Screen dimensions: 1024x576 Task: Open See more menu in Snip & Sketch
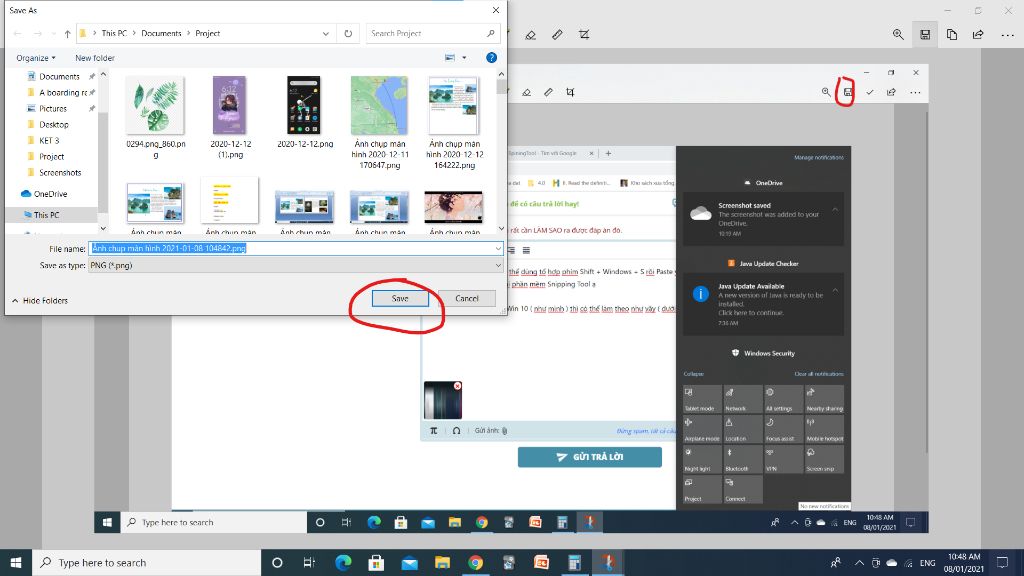(x=1008, y=35)
